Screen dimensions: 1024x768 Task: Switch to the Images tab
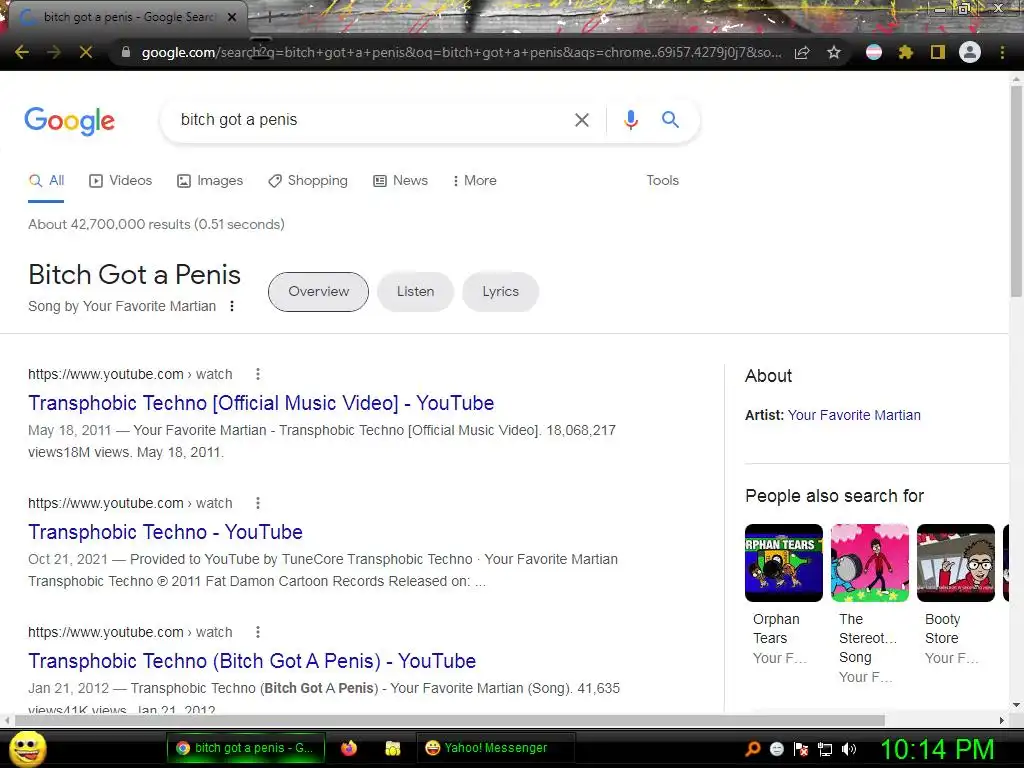click(x=210, y=181)
